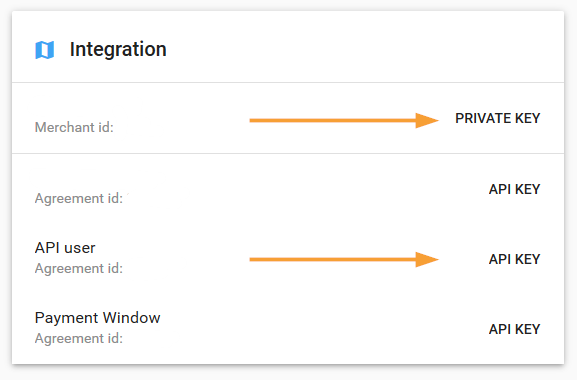Click Agreement id under API user
This screenshot has height=380, width=577.
tap(79, 268)
